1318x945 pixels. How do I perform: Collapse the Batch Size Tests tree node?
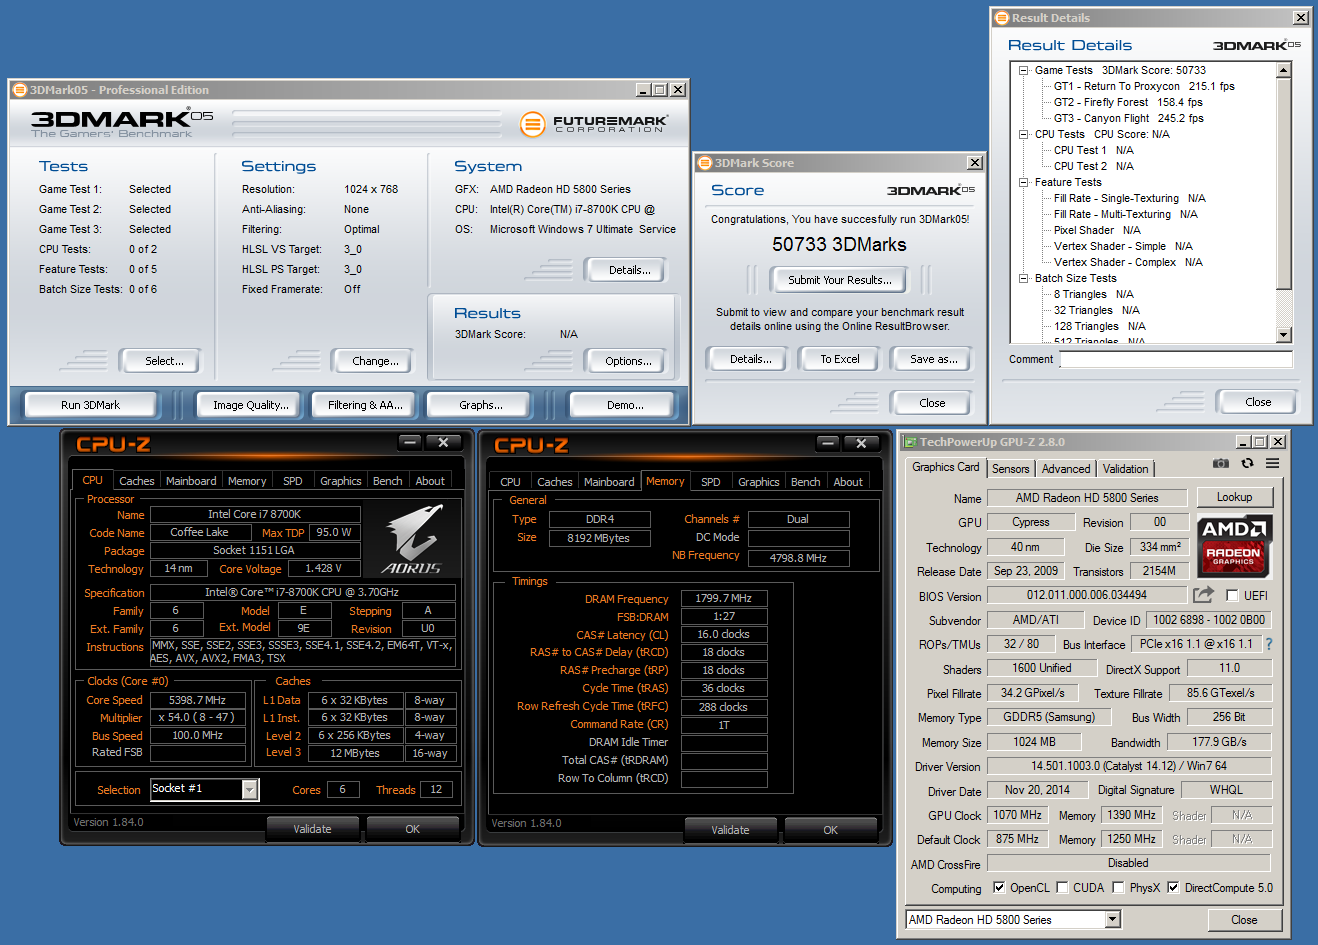1023,279
